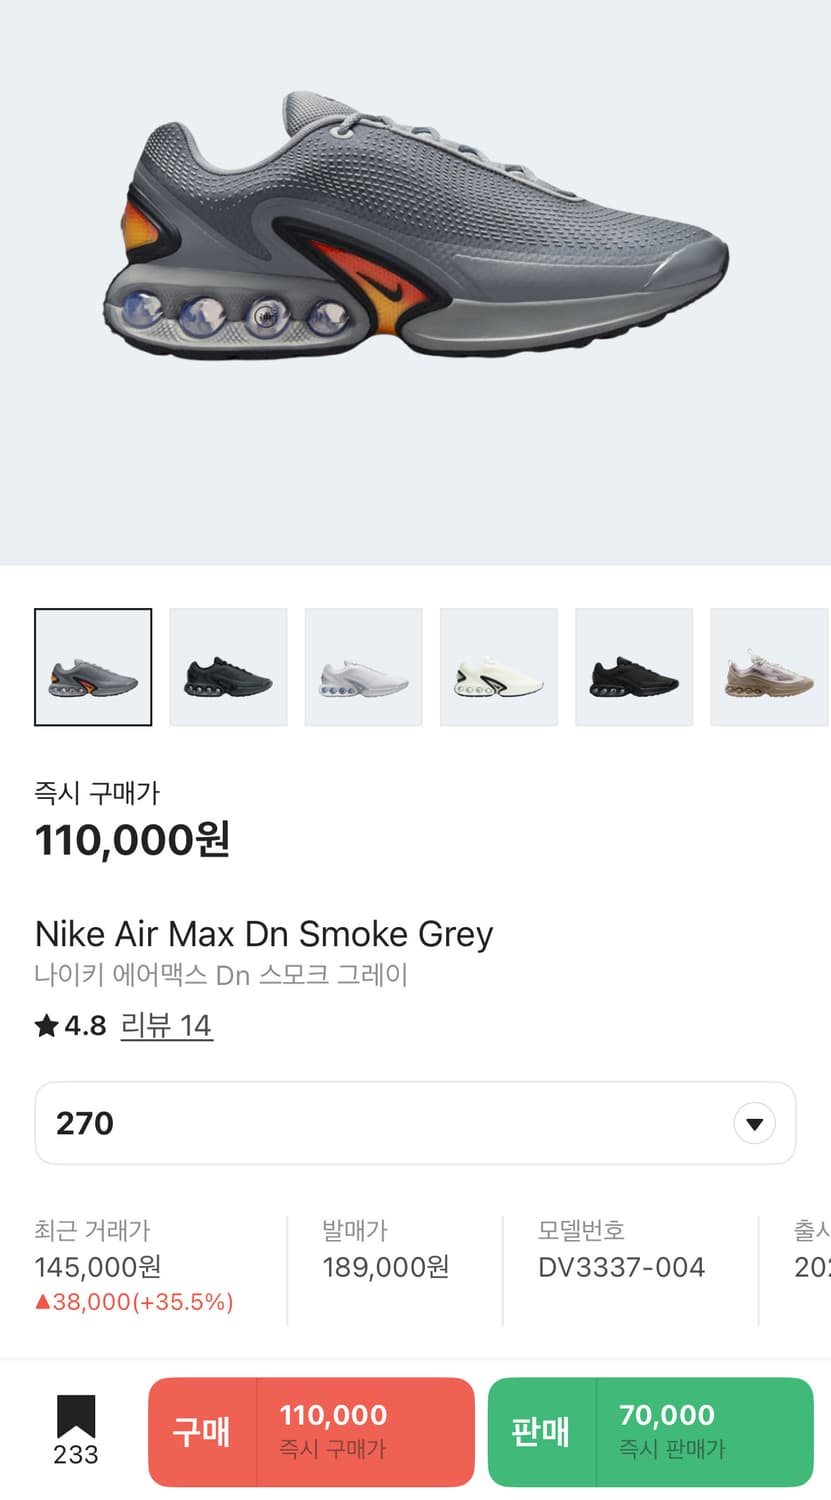Image resolution: width=831 pixels, height=1500 pixels.
Task: Tap the 즉시 구매가 110,000원 heading price
Action: coord(132,840)
